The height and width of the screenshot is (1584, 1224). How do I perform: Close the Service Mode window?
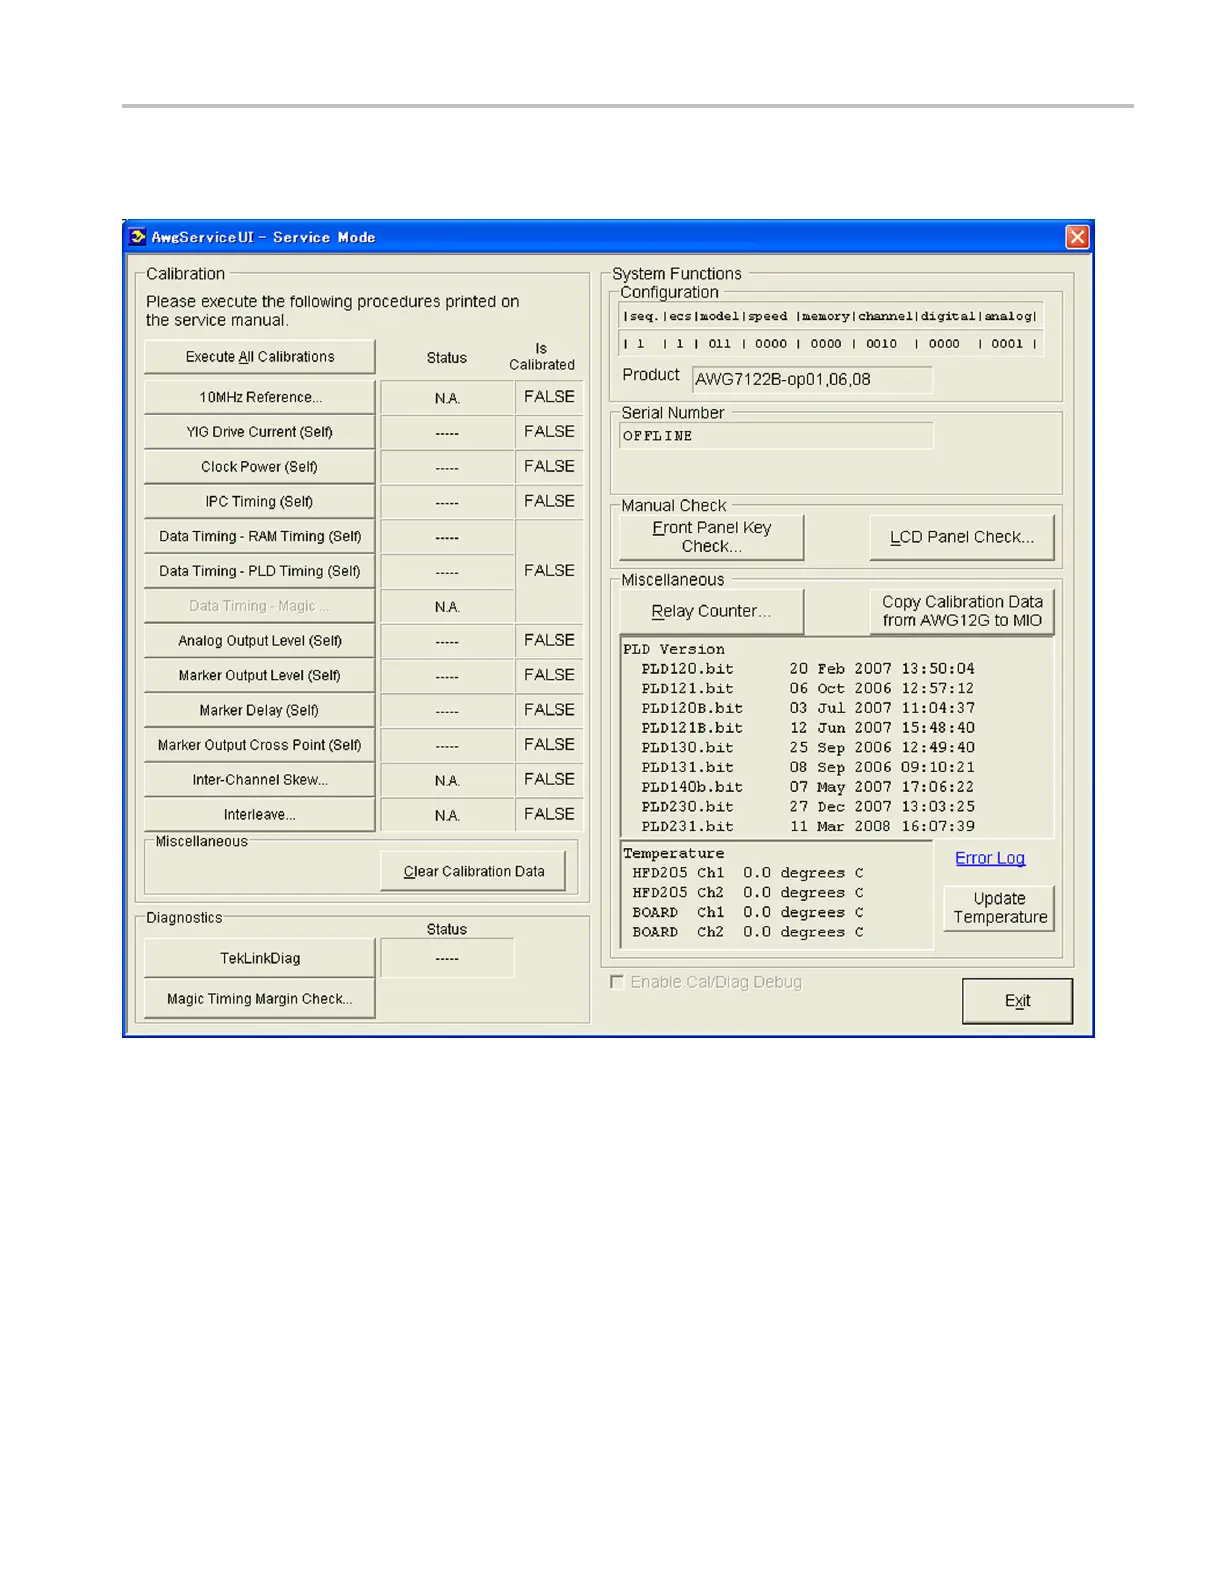click(x=1077, y=237)
